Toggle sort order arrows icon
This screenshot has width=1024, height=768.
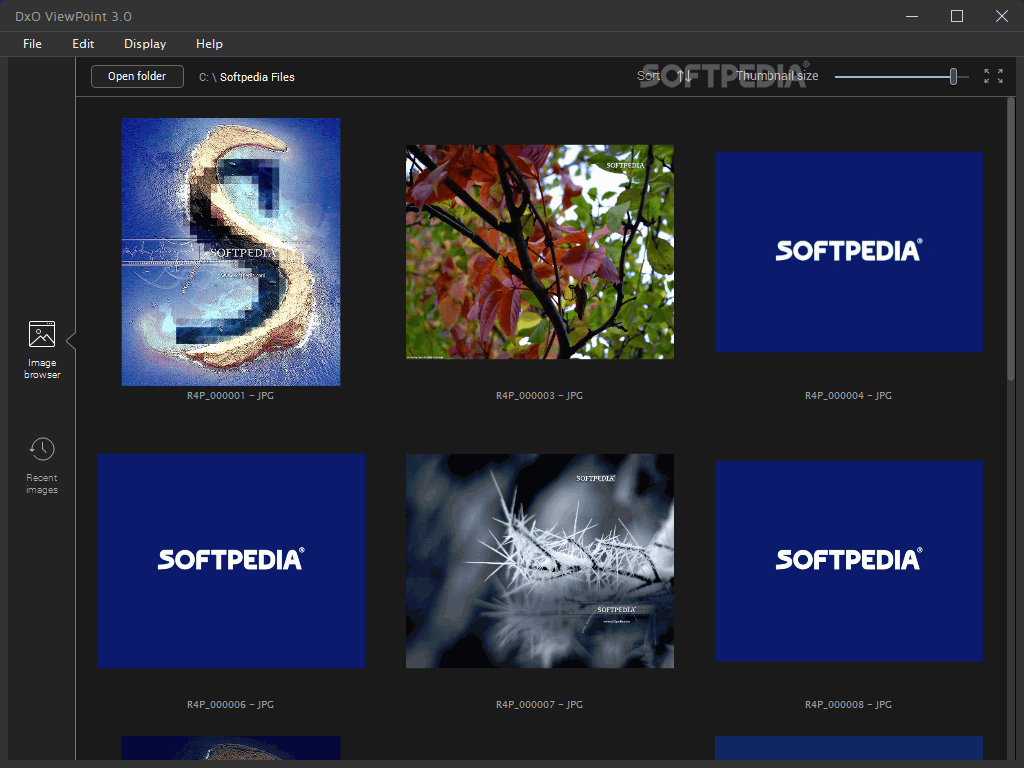click(684, 76)
